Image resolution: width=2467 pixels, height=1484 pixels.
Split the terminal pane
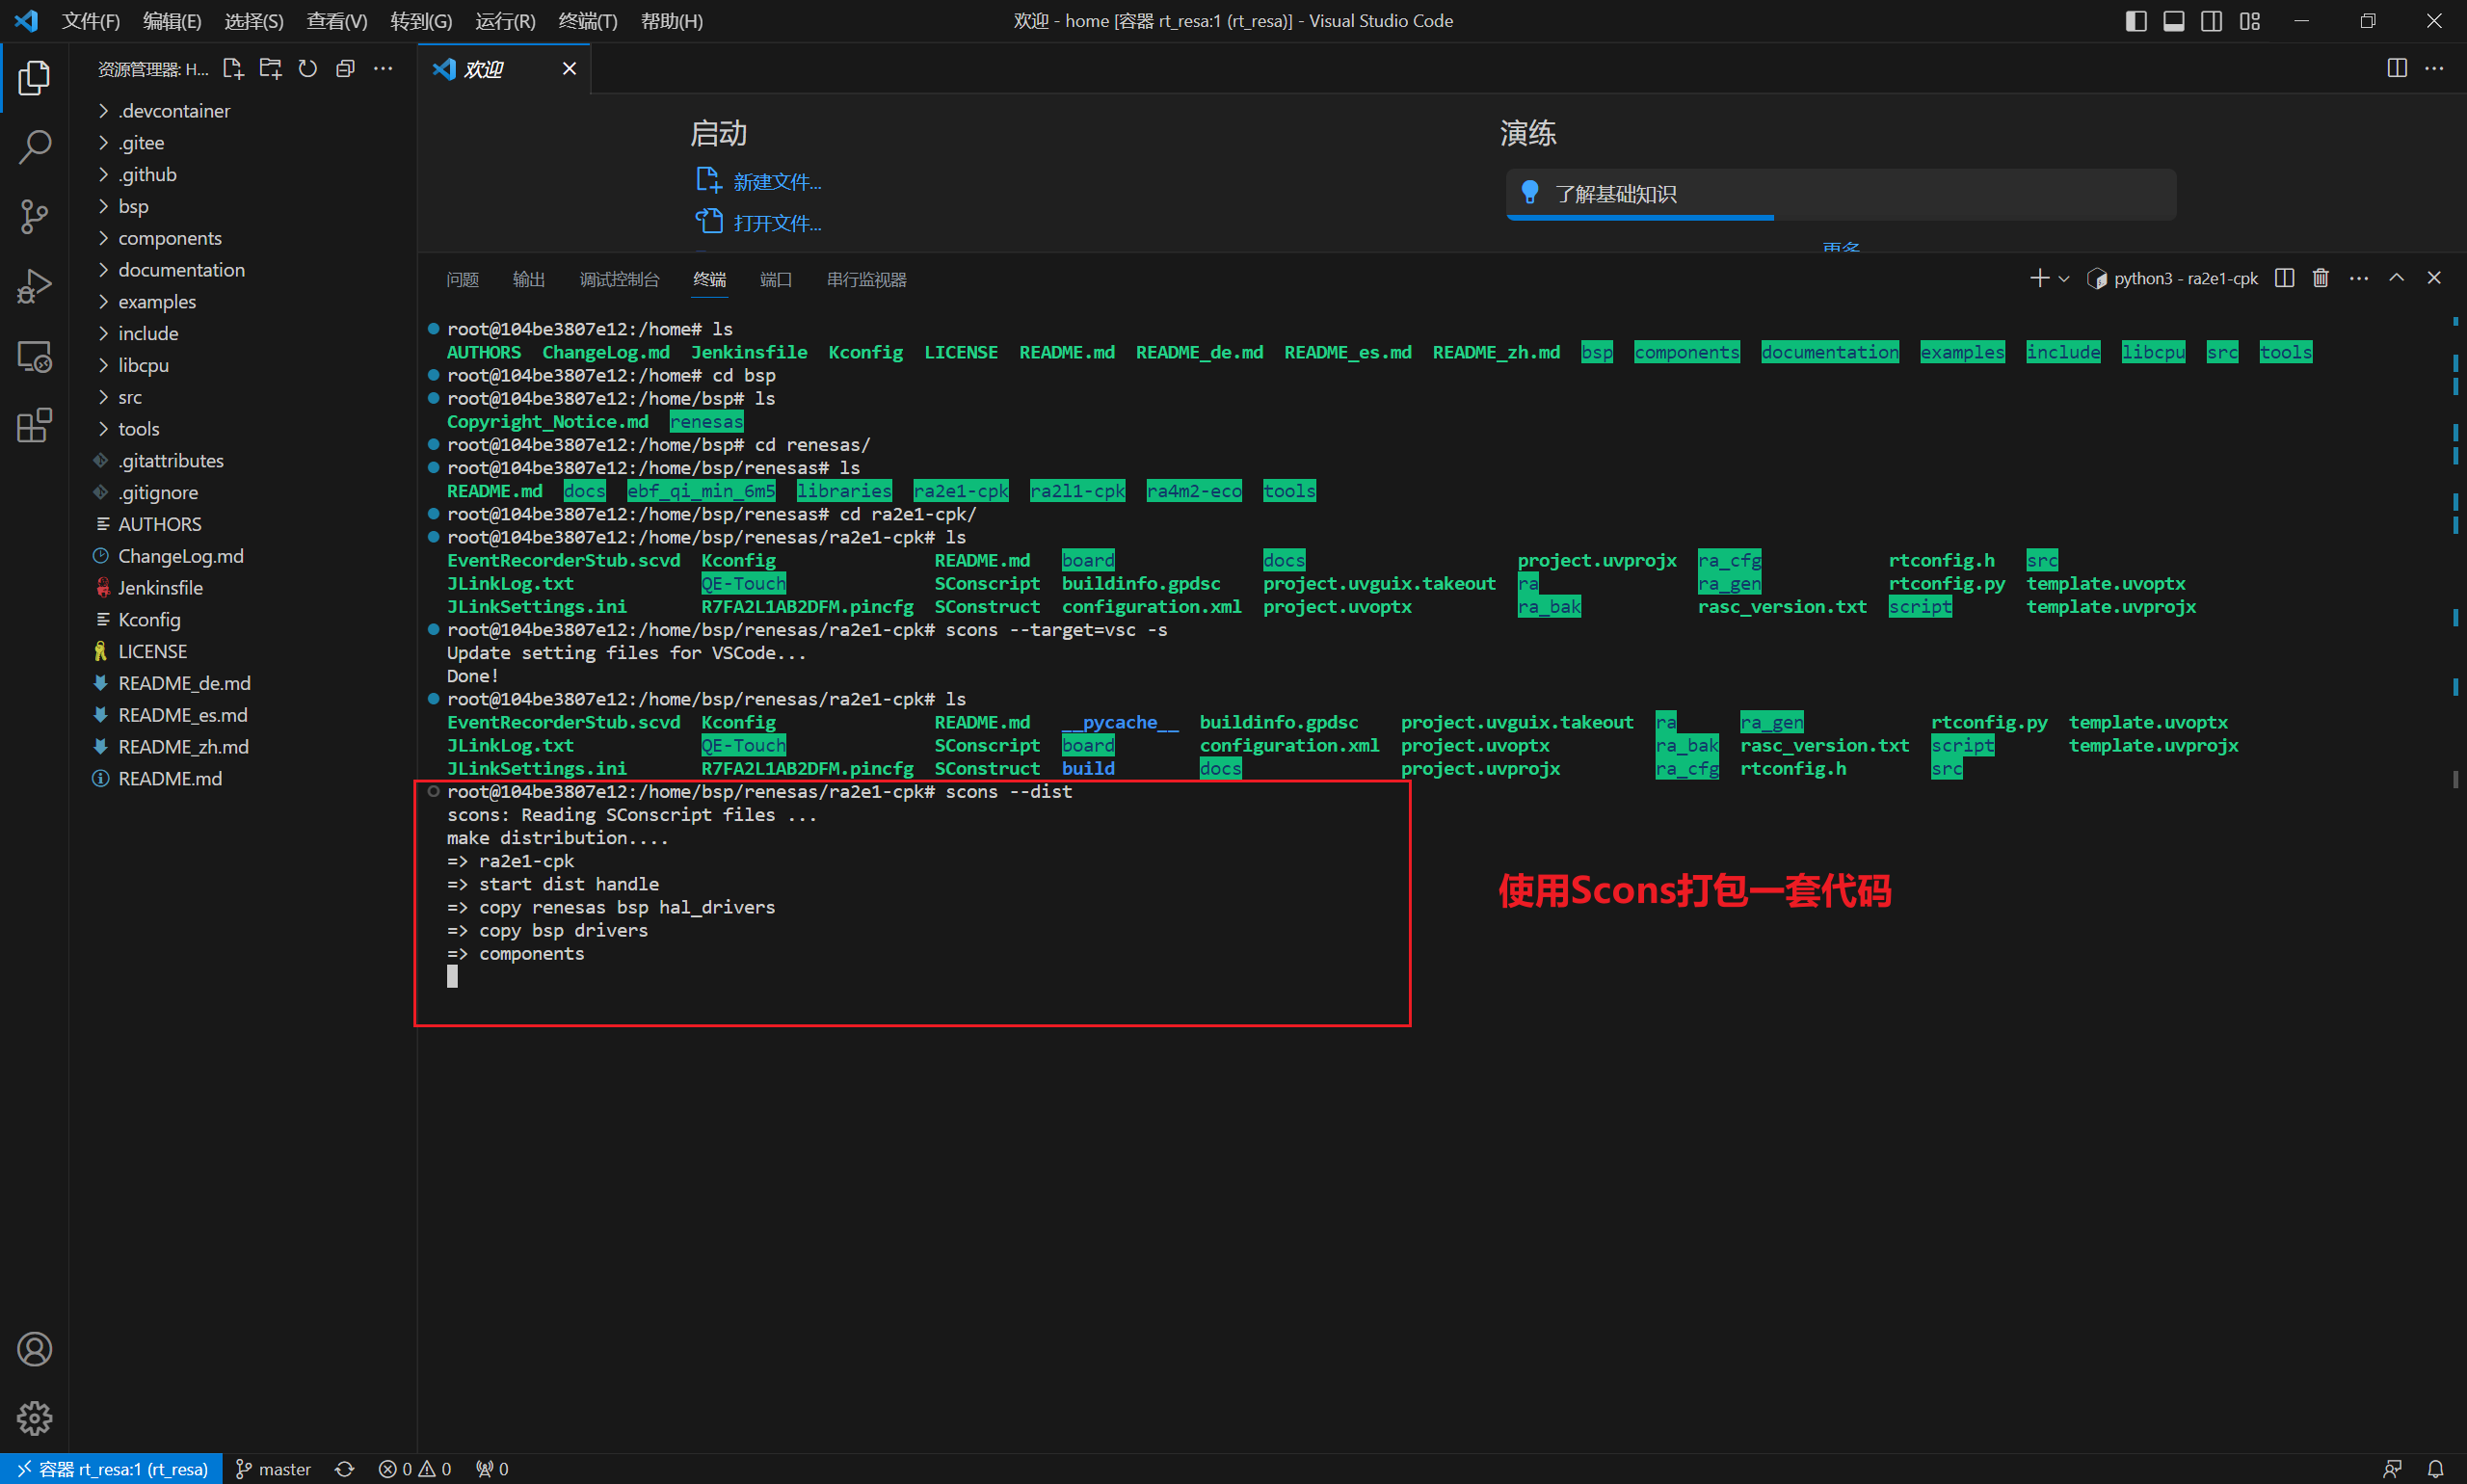(2284, 278)
